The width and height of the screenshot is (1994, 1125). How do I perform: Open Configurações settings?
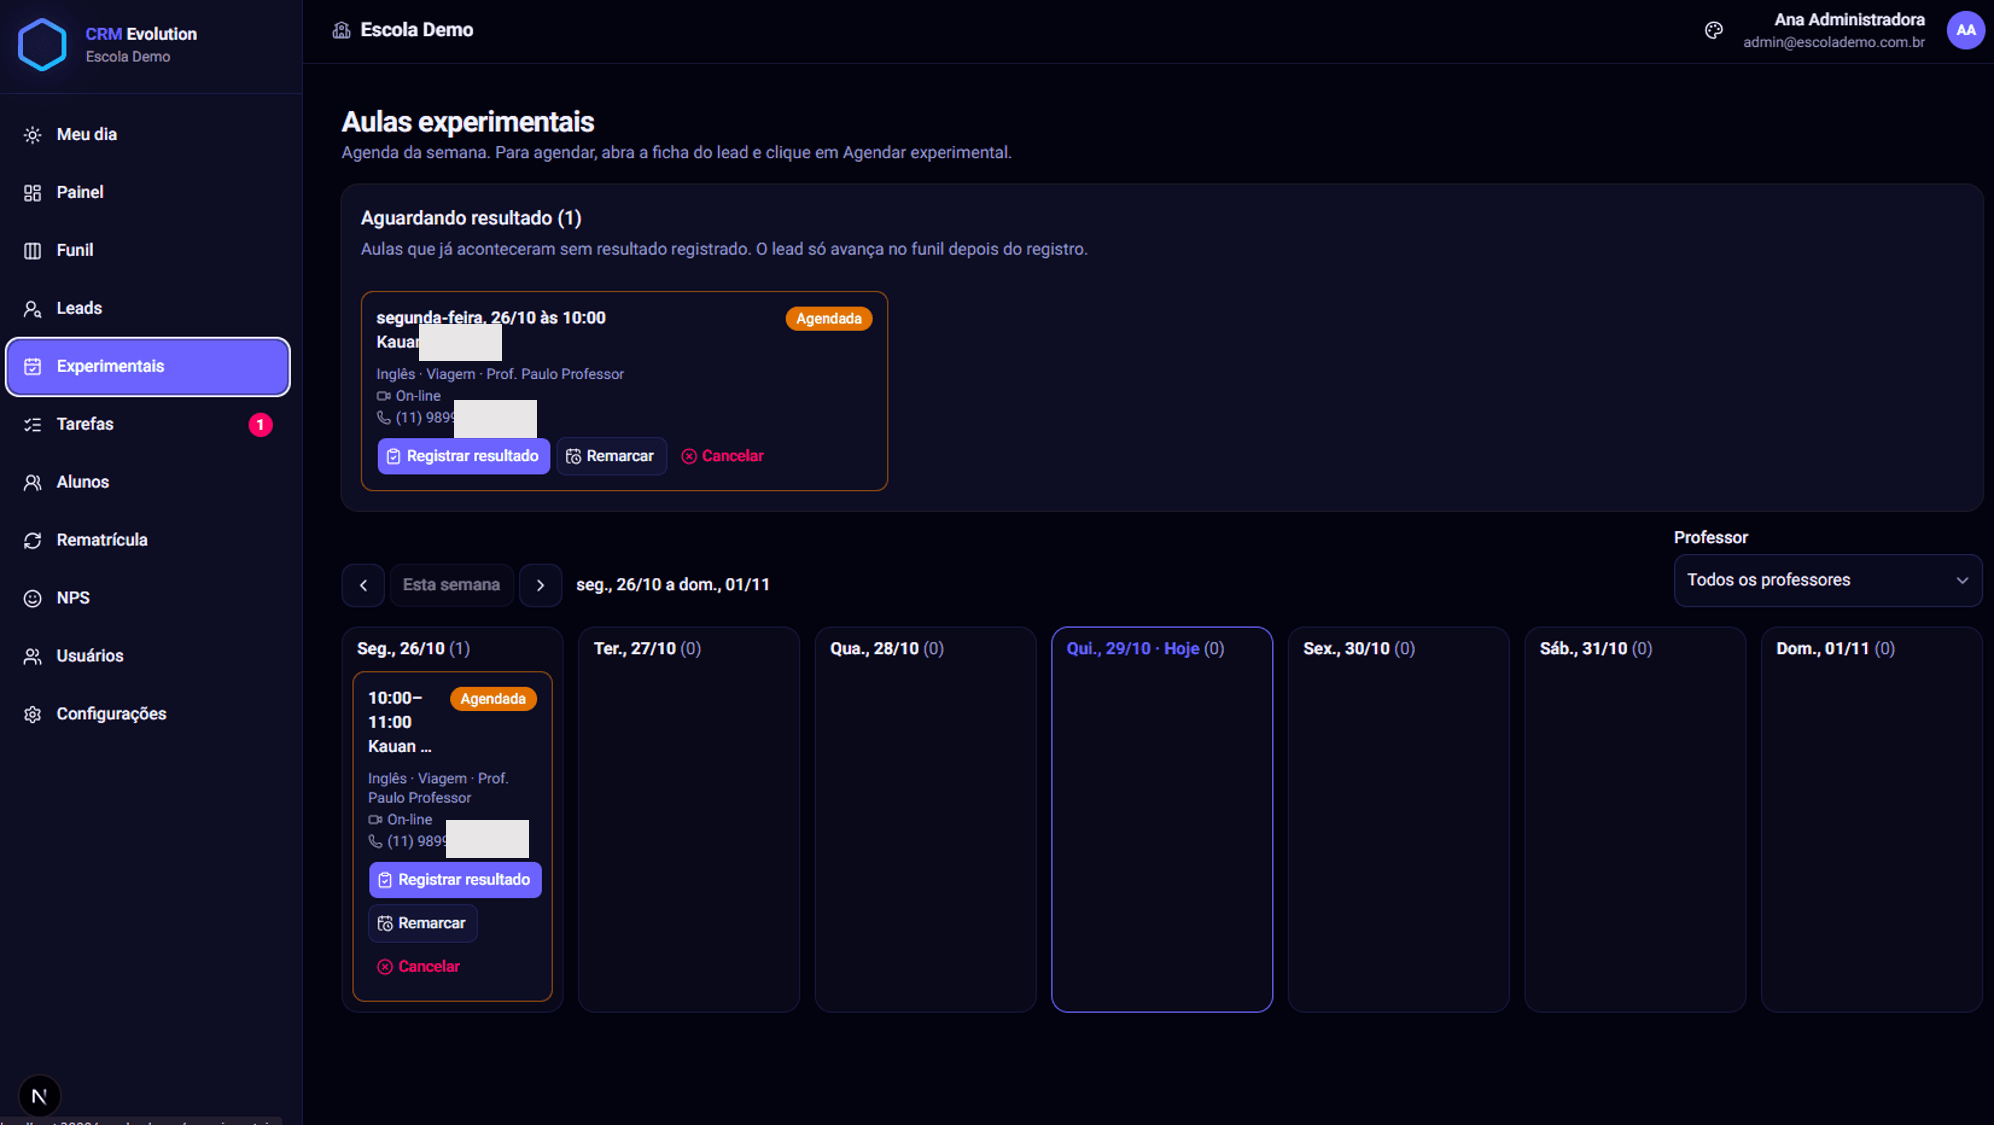click(148, 714)
